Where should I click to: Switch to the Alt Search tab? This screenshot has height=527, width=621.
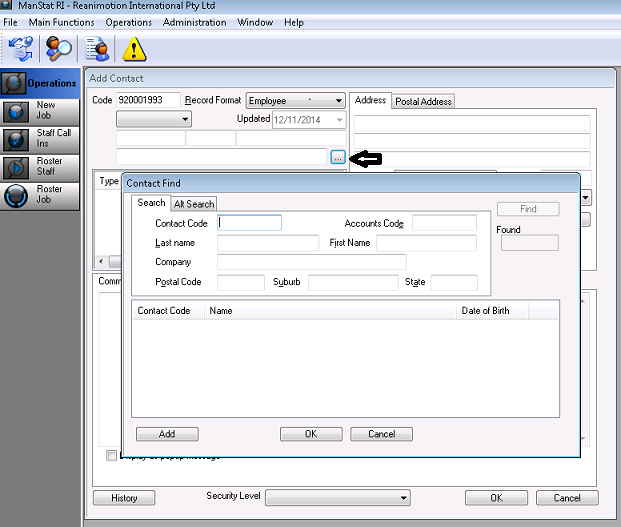pyautogui.click(x=194, y=204)
